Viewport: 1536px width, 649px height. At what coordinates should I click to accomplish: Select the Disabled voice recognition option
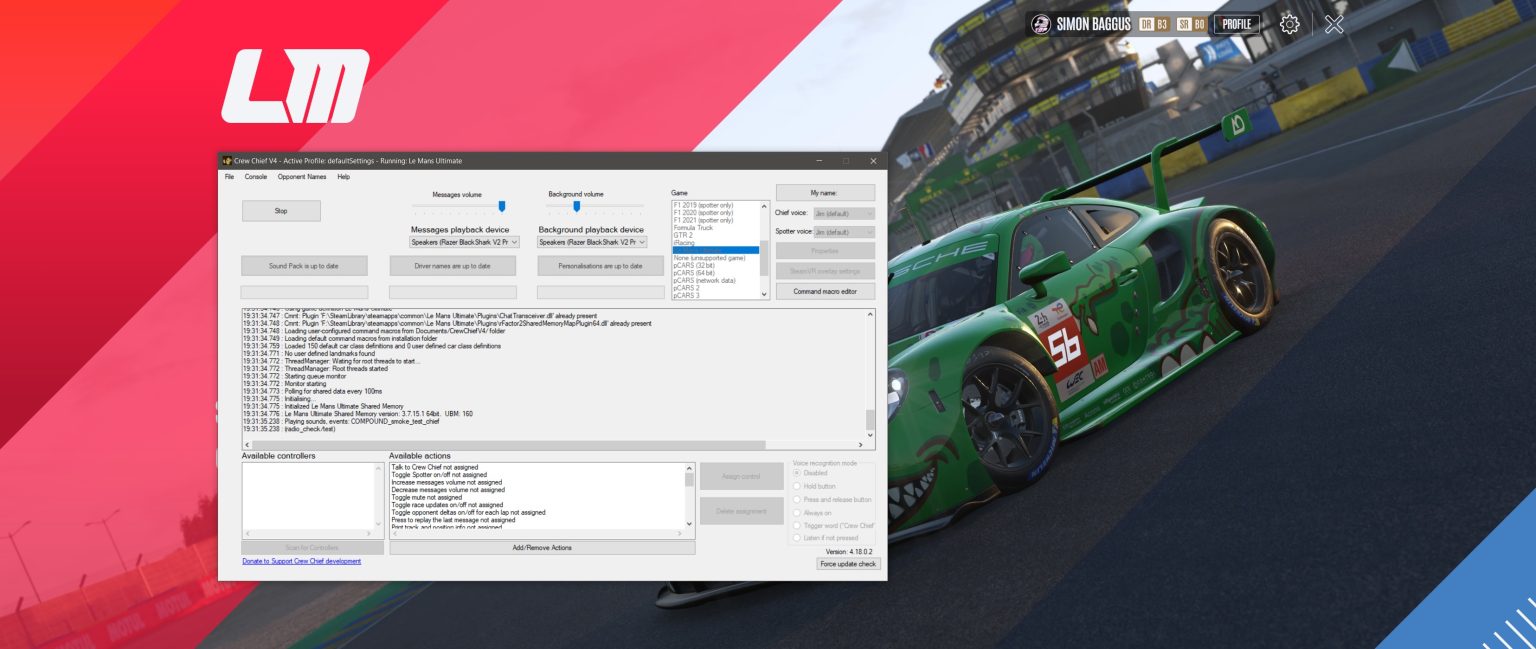tap(797, 473)
